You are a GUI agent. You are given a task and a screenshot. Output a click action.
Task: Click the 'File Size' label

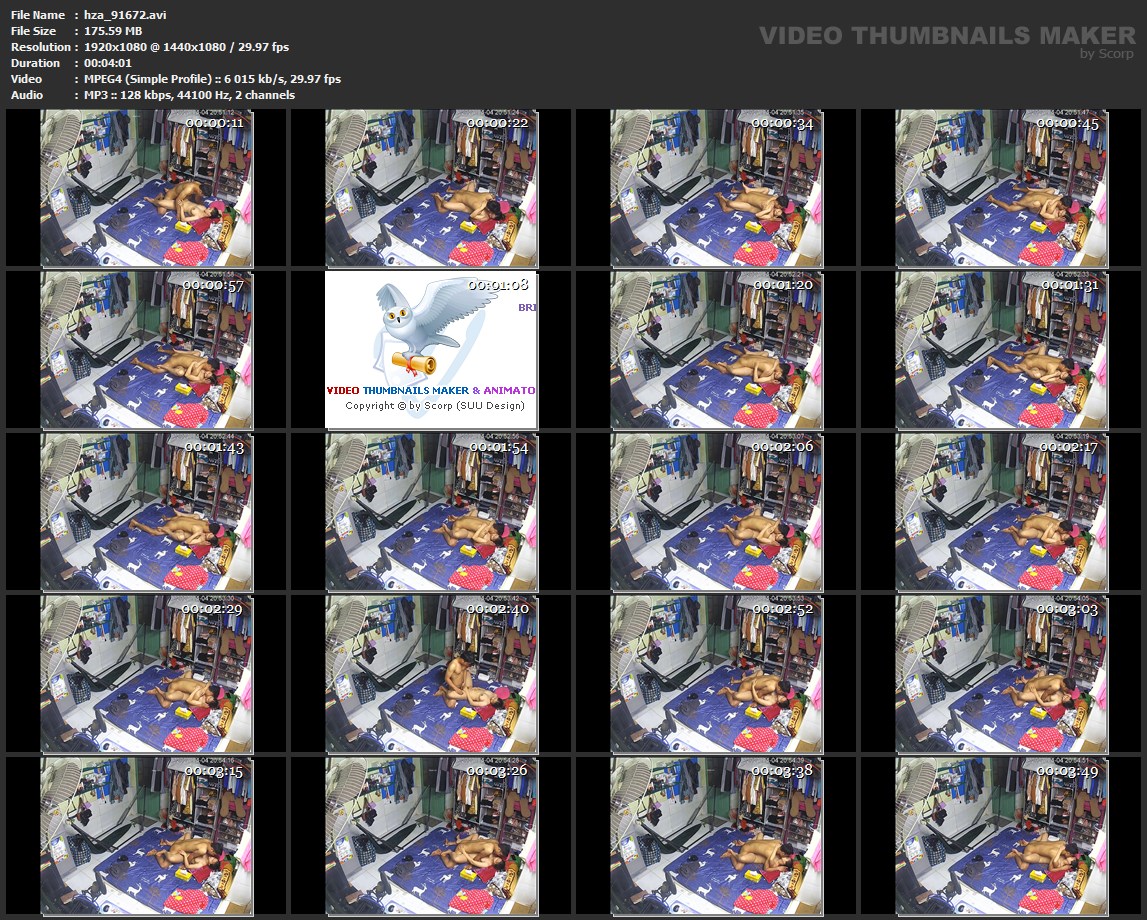34,31
